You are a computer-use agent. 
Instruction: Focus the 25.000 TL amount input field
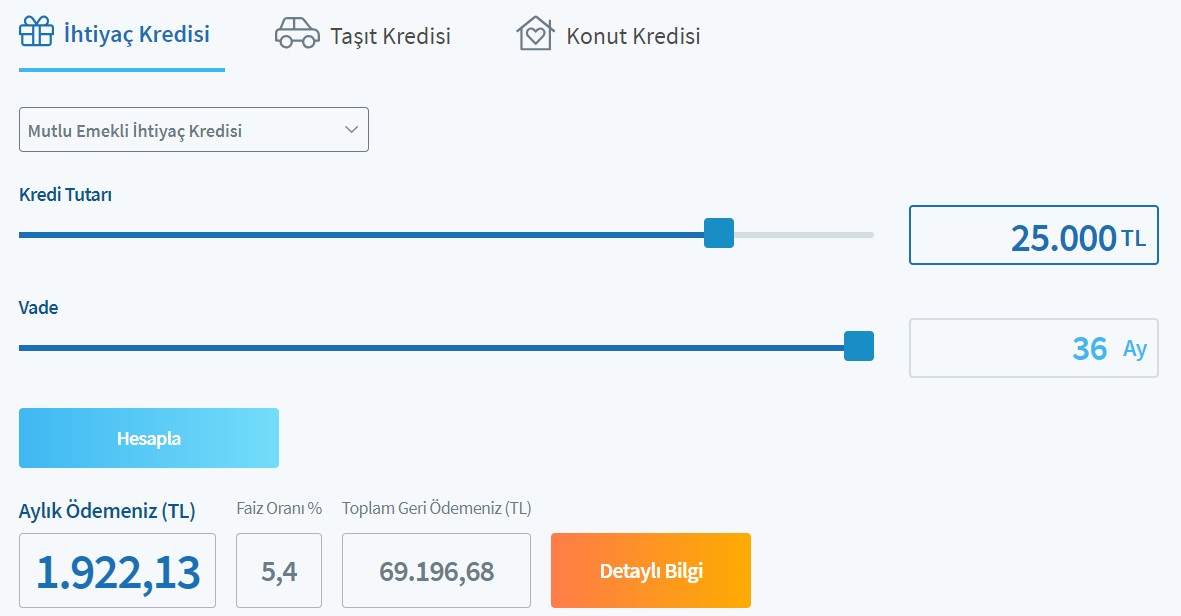pos(1033,235)
